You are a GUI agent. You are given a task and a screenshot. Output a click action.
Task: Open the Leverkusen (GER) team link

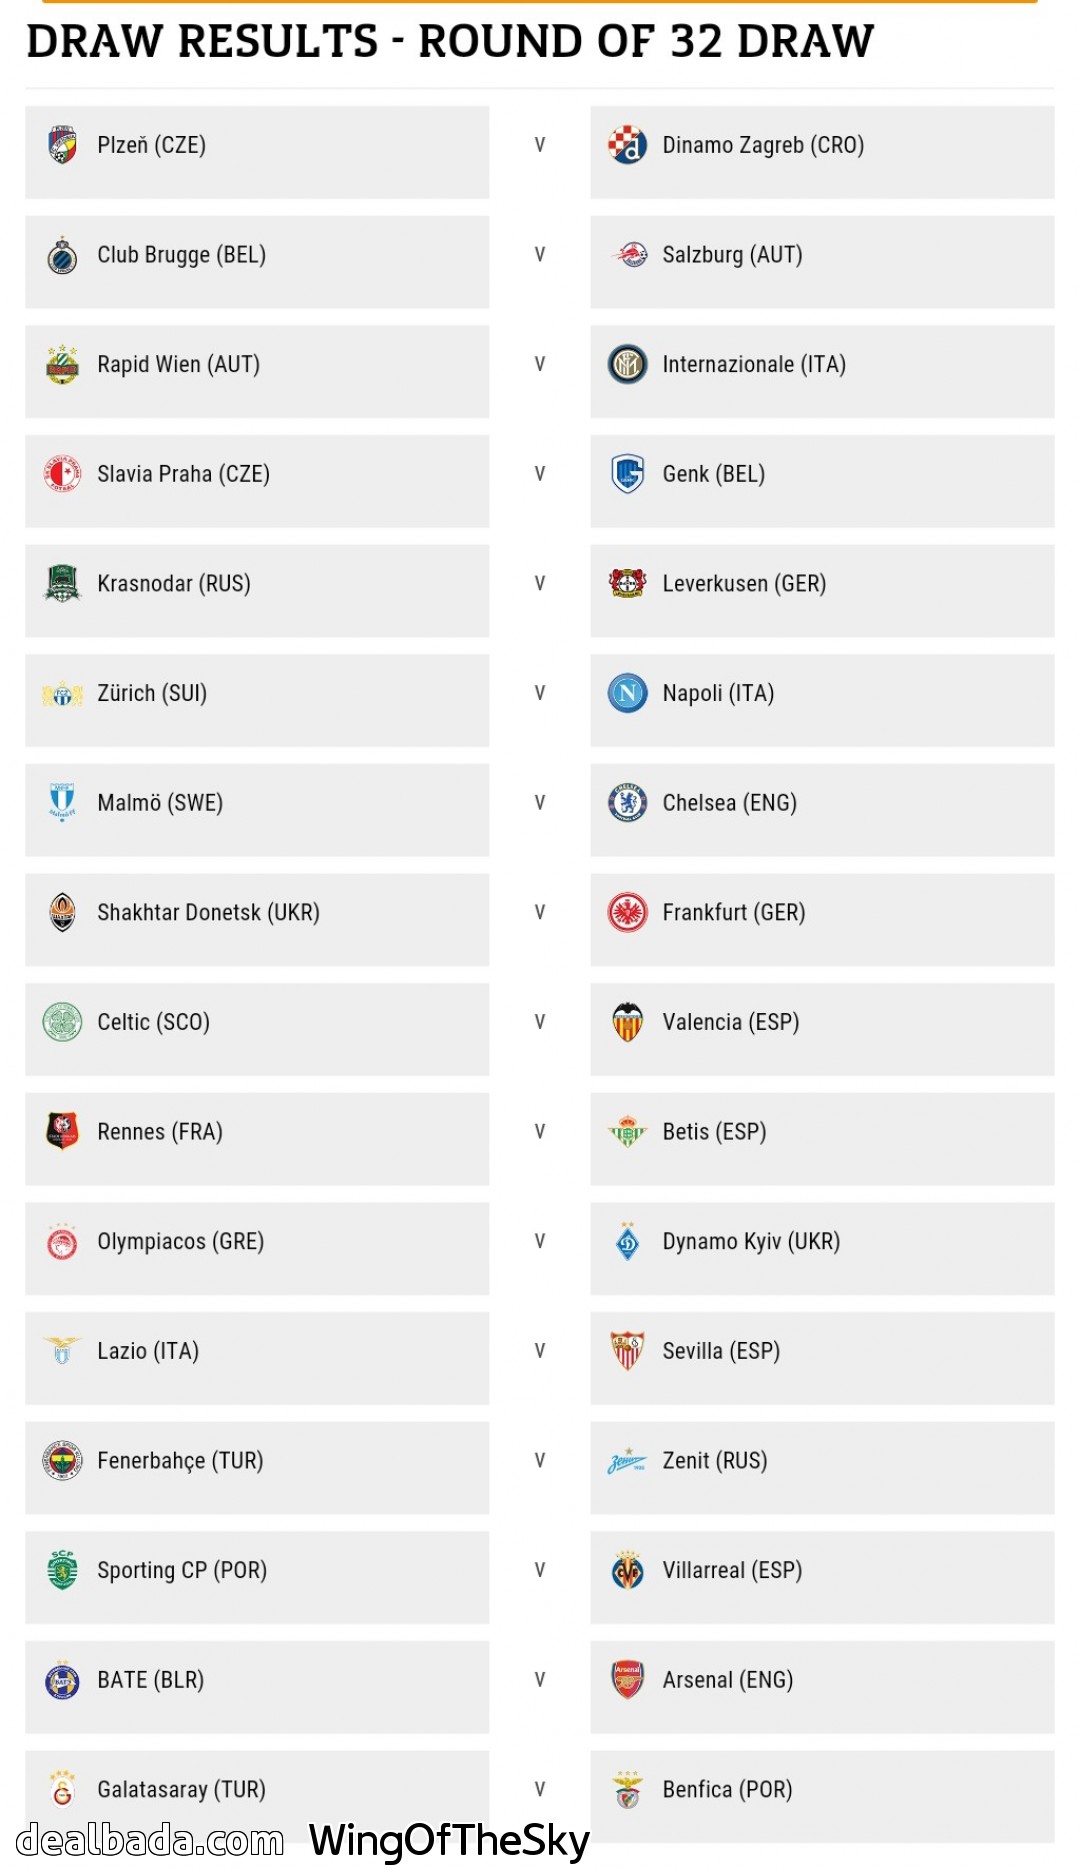coord(744,584)
